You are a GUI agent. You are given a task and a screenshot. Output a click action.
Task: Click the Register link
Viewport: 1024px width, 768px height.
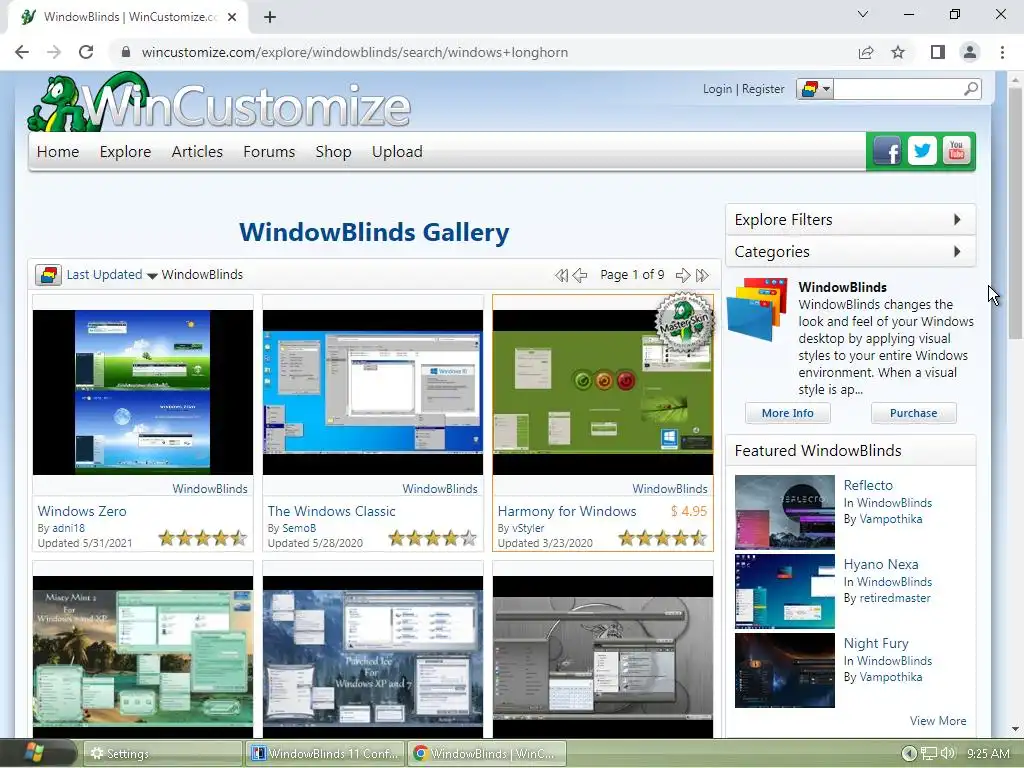tap(763, 89)
